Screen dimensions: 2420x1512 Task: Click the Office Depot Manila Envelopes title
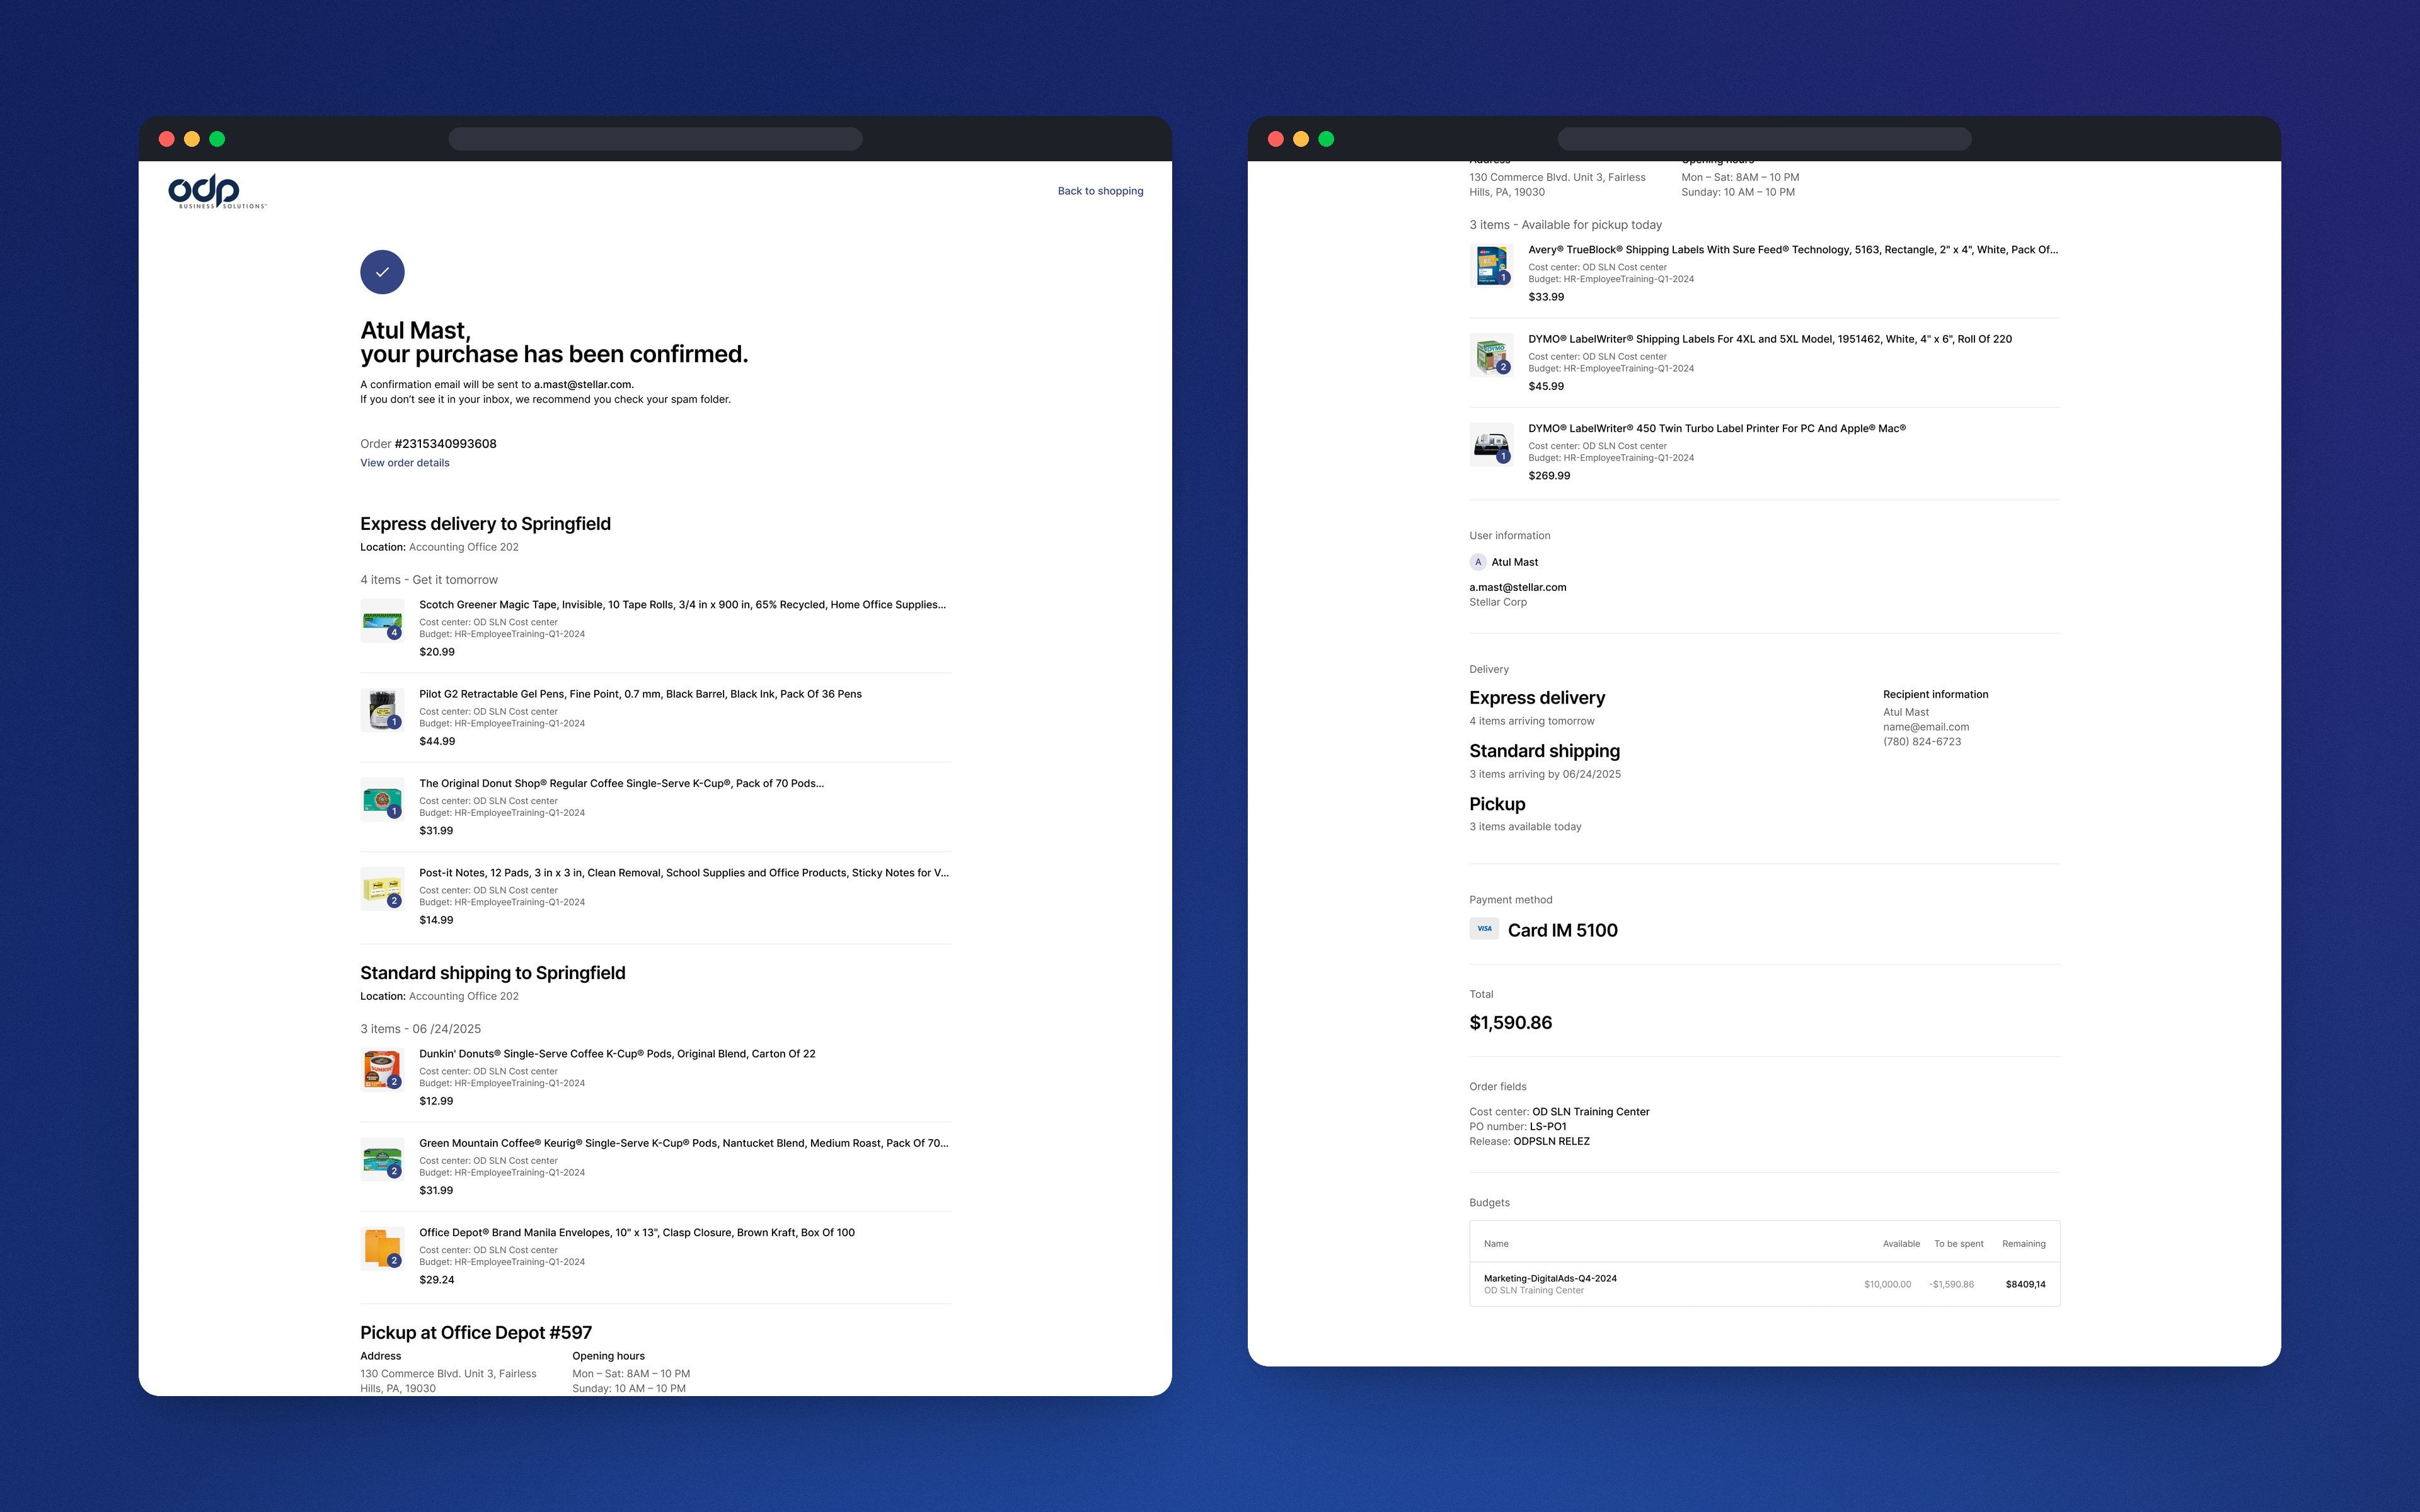coord(637,1233)
